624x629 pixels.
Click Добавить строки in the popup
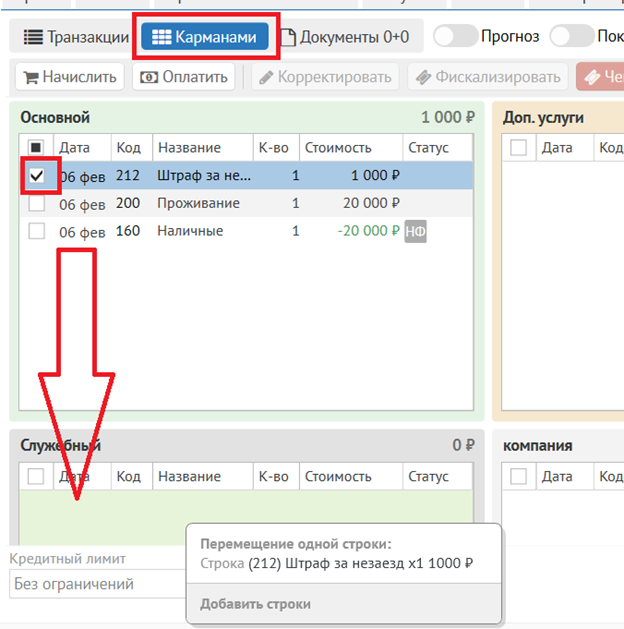pyautogui.click(x=255, y=604)
